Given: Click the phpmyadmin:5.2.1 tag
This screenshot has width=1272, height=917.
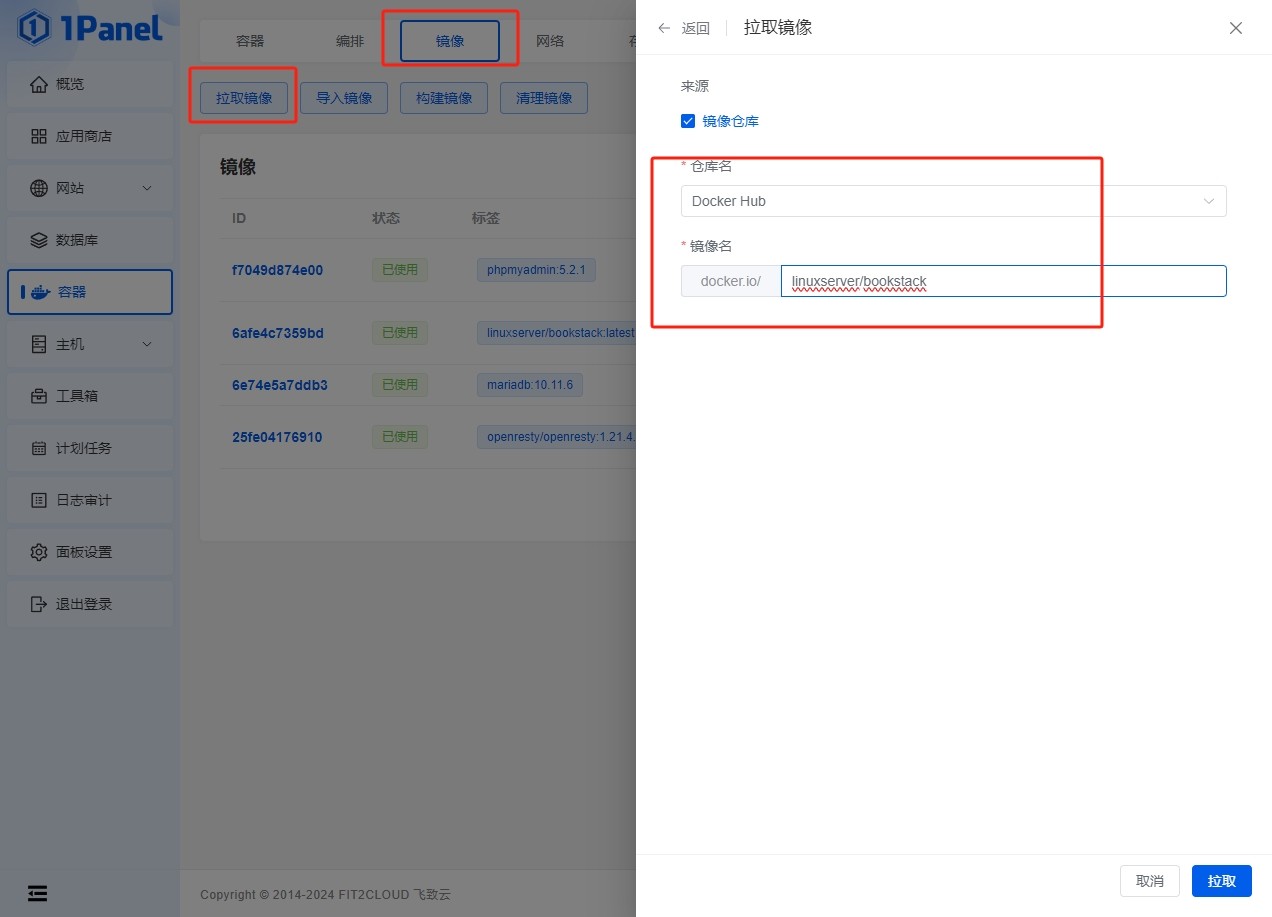Looking at the screenshot, I should [537, 270].
